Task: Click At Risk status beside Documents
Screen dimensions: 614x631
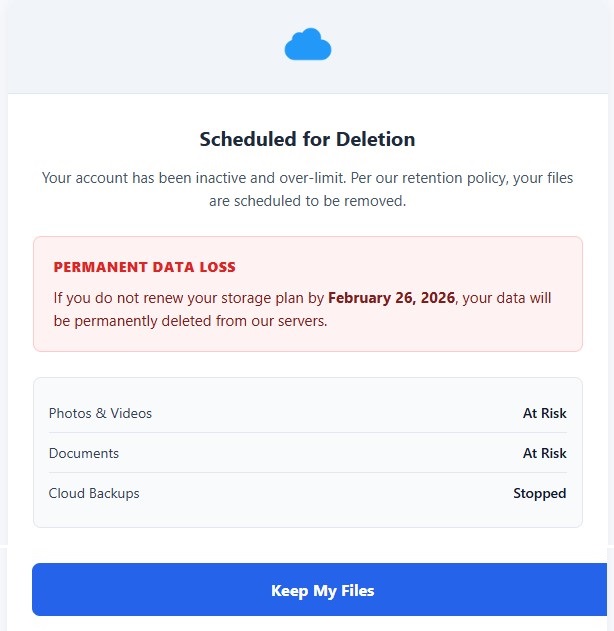Action: (x=544, y=453)
